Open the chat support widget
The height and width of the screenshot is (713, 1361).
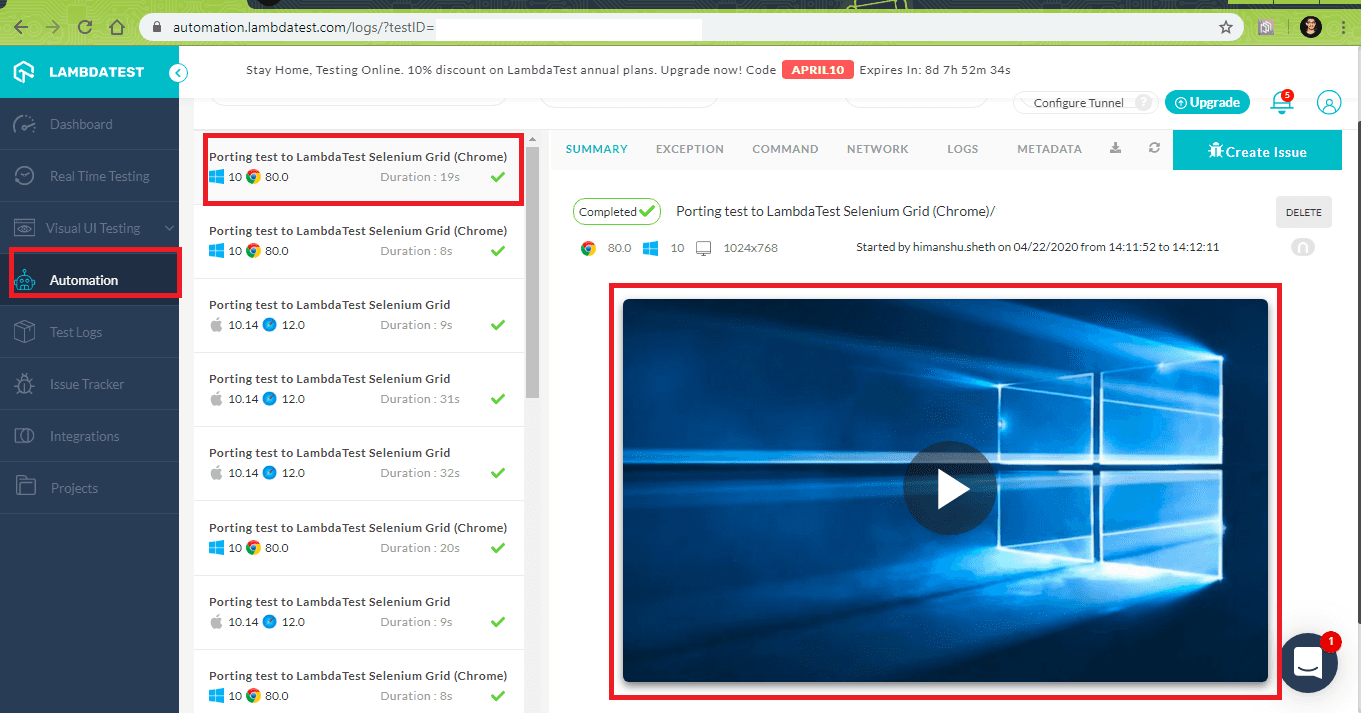click(1308, 663)
